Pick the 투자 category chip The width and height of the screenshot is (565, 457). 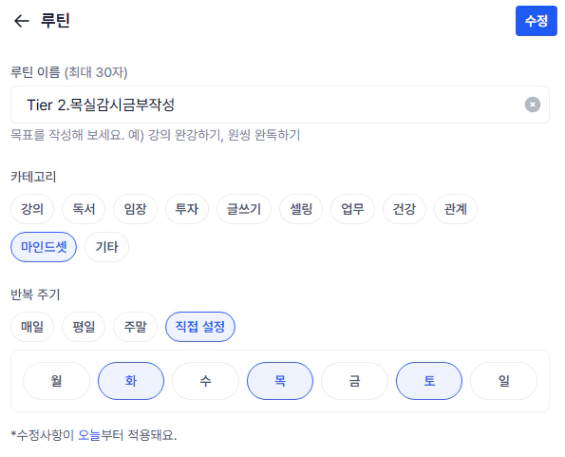tap(187, 209)
